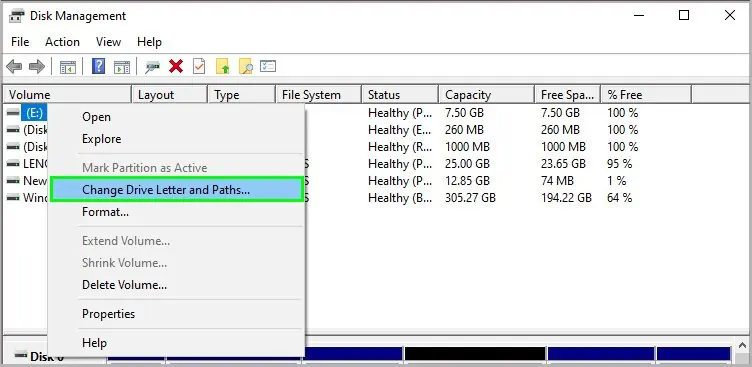
Task: Toggle the Show/Hide Console Tree icon
Action: coord(68,67)
